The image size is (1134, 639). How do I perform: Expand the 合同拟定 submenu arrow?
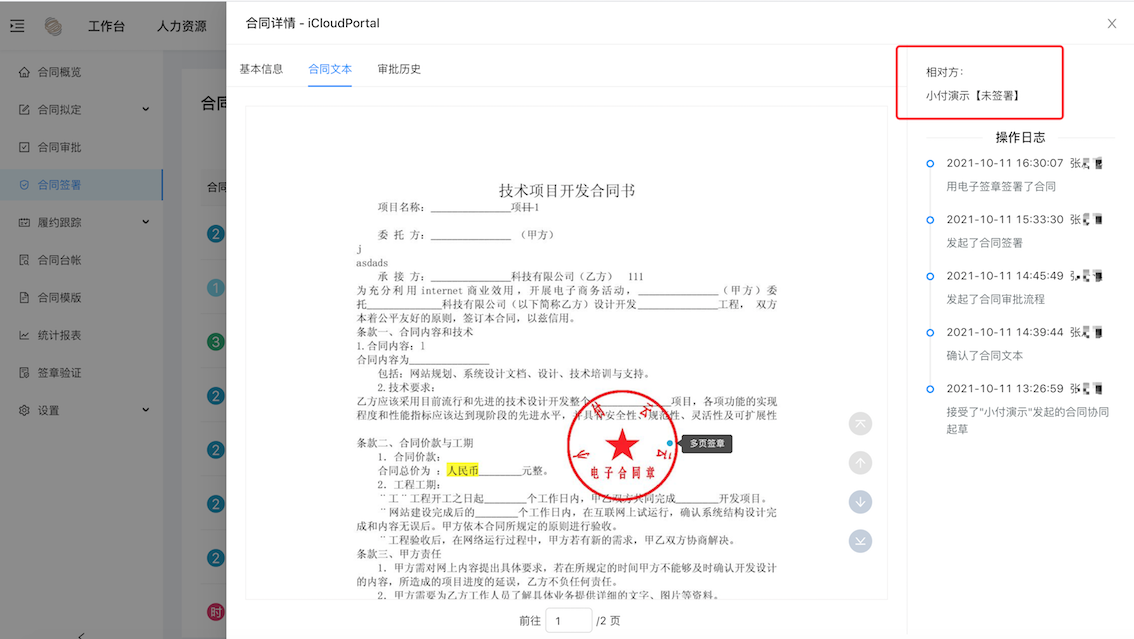click(145, 109)
